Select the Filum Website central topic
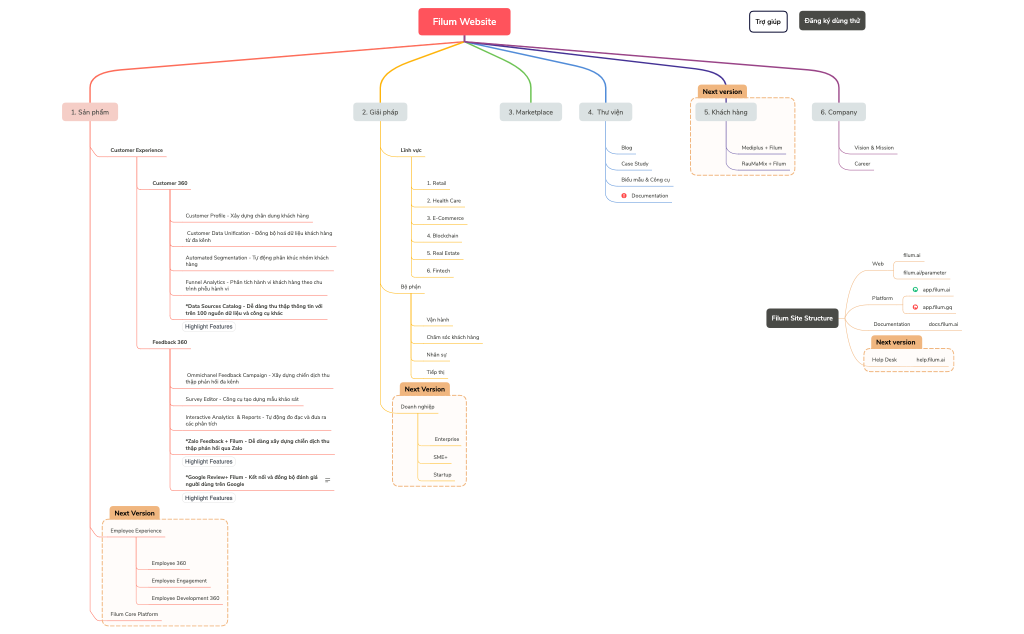Image resolution: width=1024 pixels, height=634 pixels. pos(464,22)
